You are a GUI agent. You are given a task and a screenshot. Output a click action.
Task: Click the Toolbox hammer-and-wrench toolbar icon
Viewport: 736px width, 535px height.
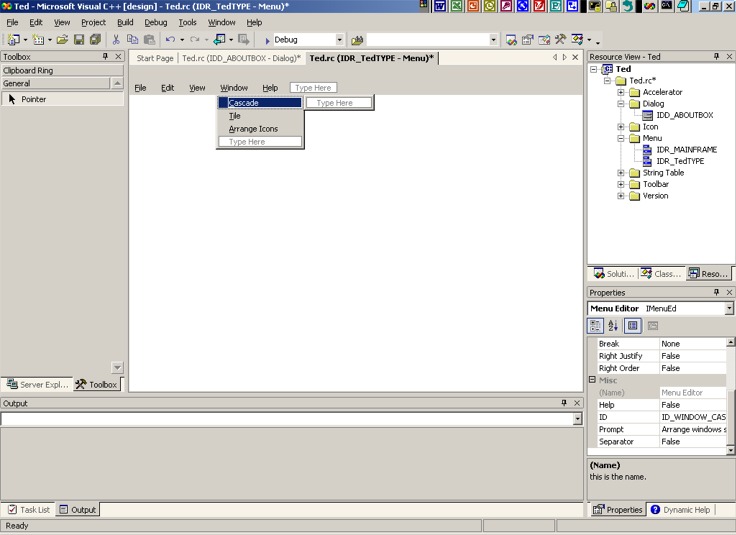click(x=560, y=40)
